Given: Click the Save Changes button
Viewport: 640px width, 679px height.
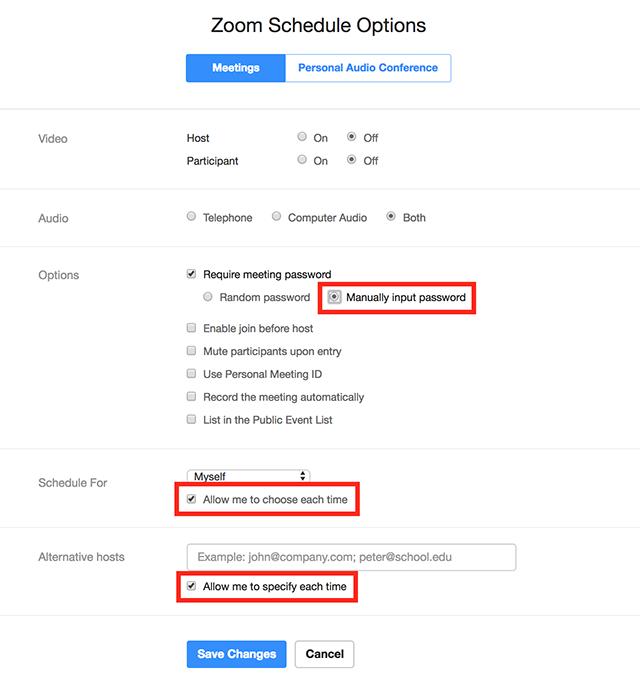Looking at the screenshot, I should coord(236,654).
